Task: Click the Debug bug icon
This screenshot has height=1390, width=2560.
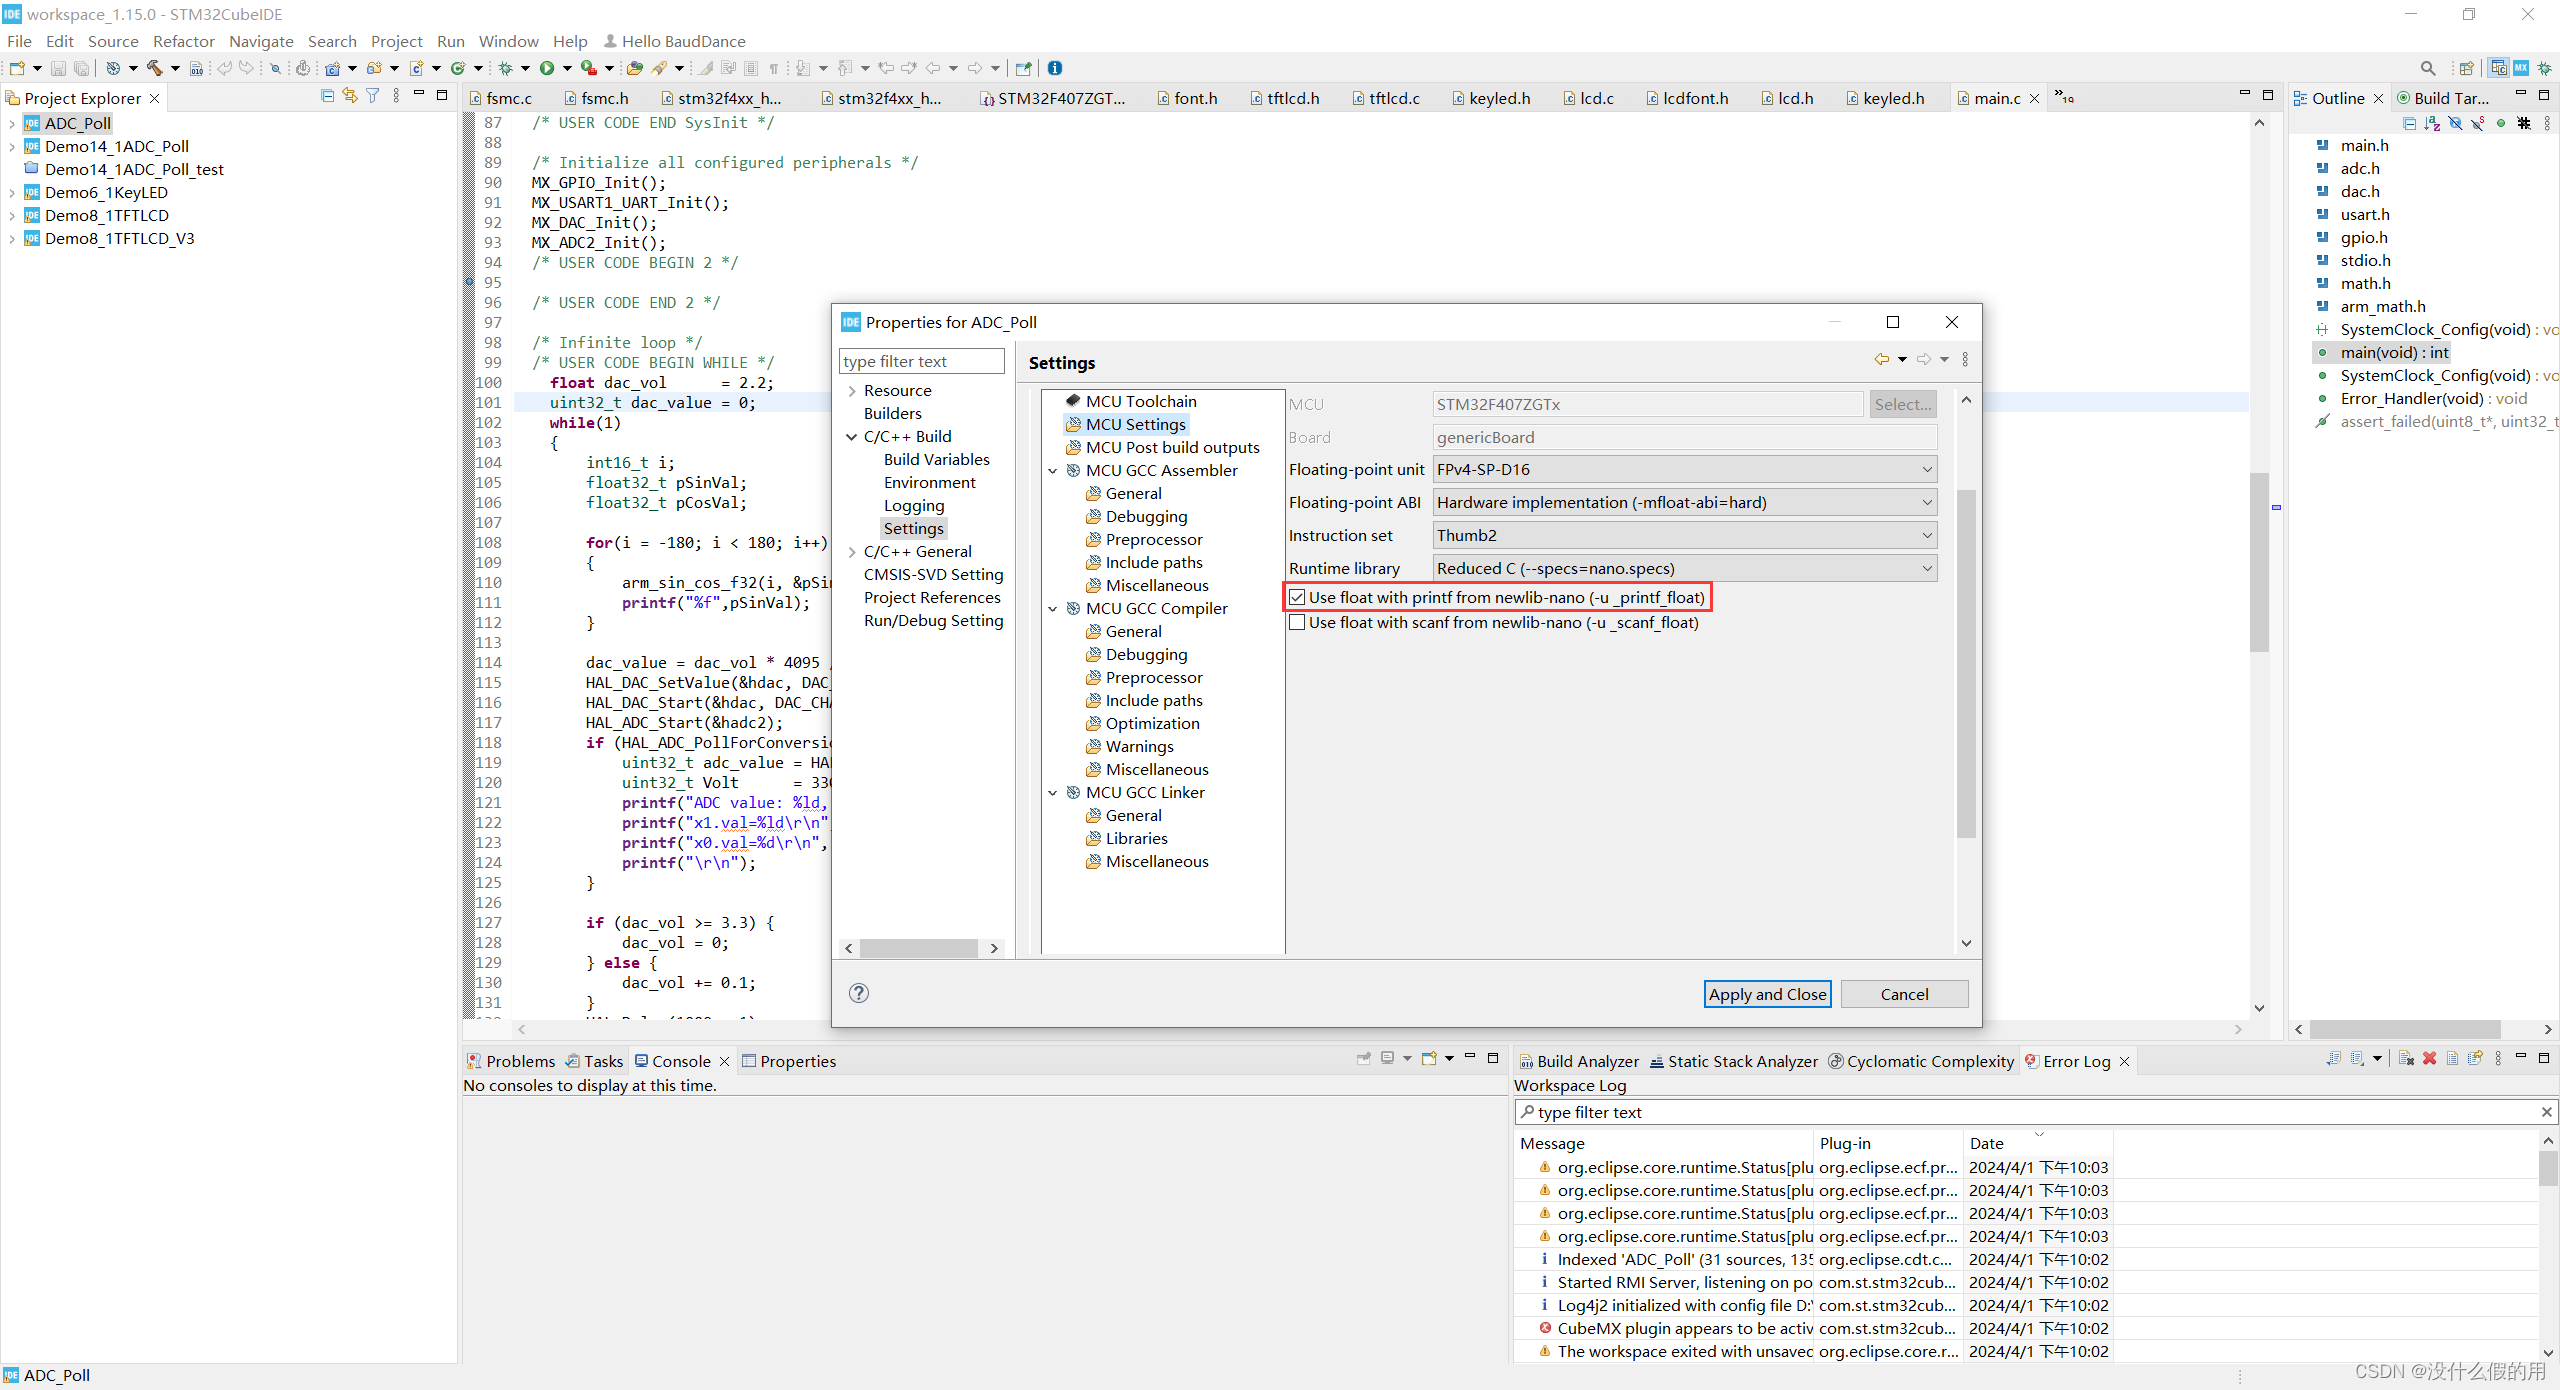Action: point(506,68)
